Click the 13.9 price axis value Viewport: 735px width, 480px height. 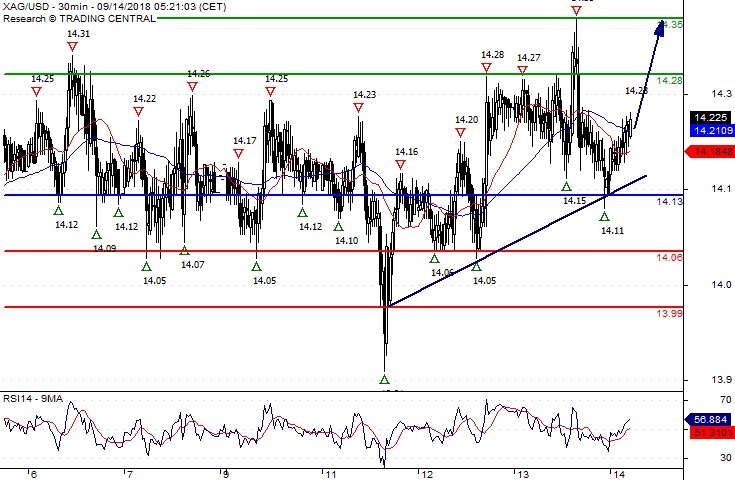coord(721,380)
